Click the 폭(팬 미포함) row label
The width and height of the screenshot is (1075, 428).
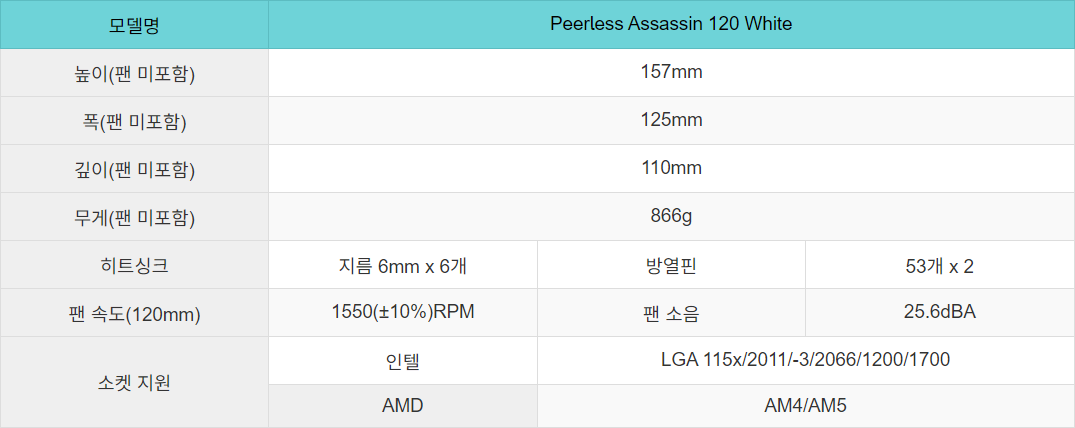[134, 121]
